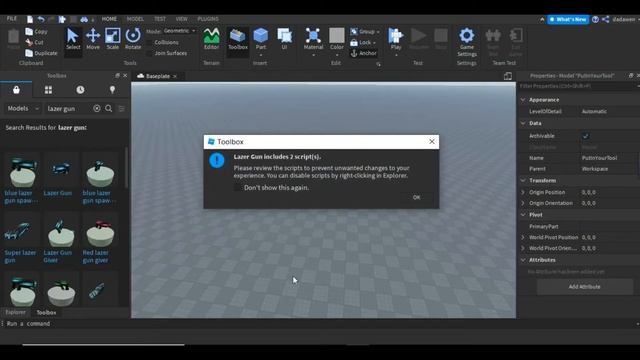Open the Models category dropdown

(23, 109)
